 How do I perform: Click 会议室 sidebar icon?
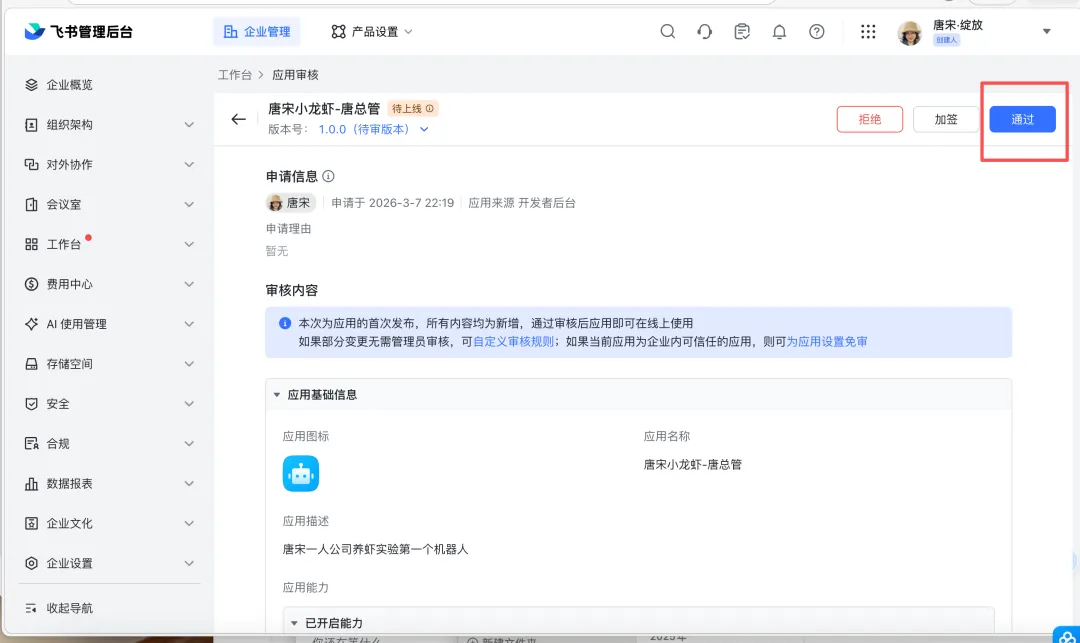point(31,204)
